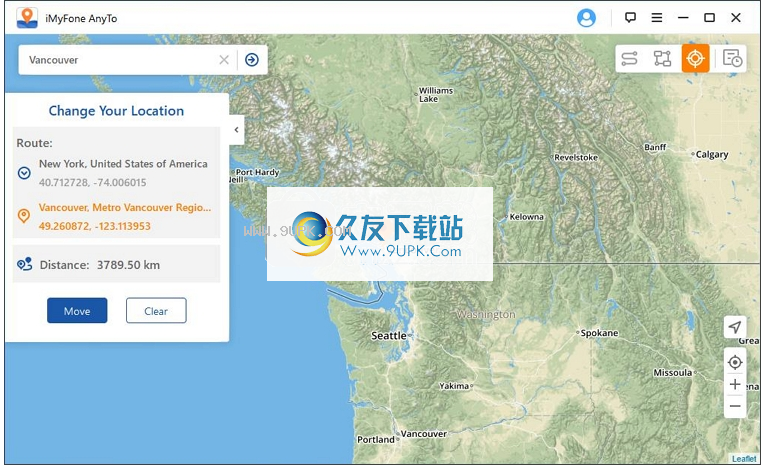Click Kelowna label on the map
Viewport: 761px width, 468px height.
[x=527, y=217]
